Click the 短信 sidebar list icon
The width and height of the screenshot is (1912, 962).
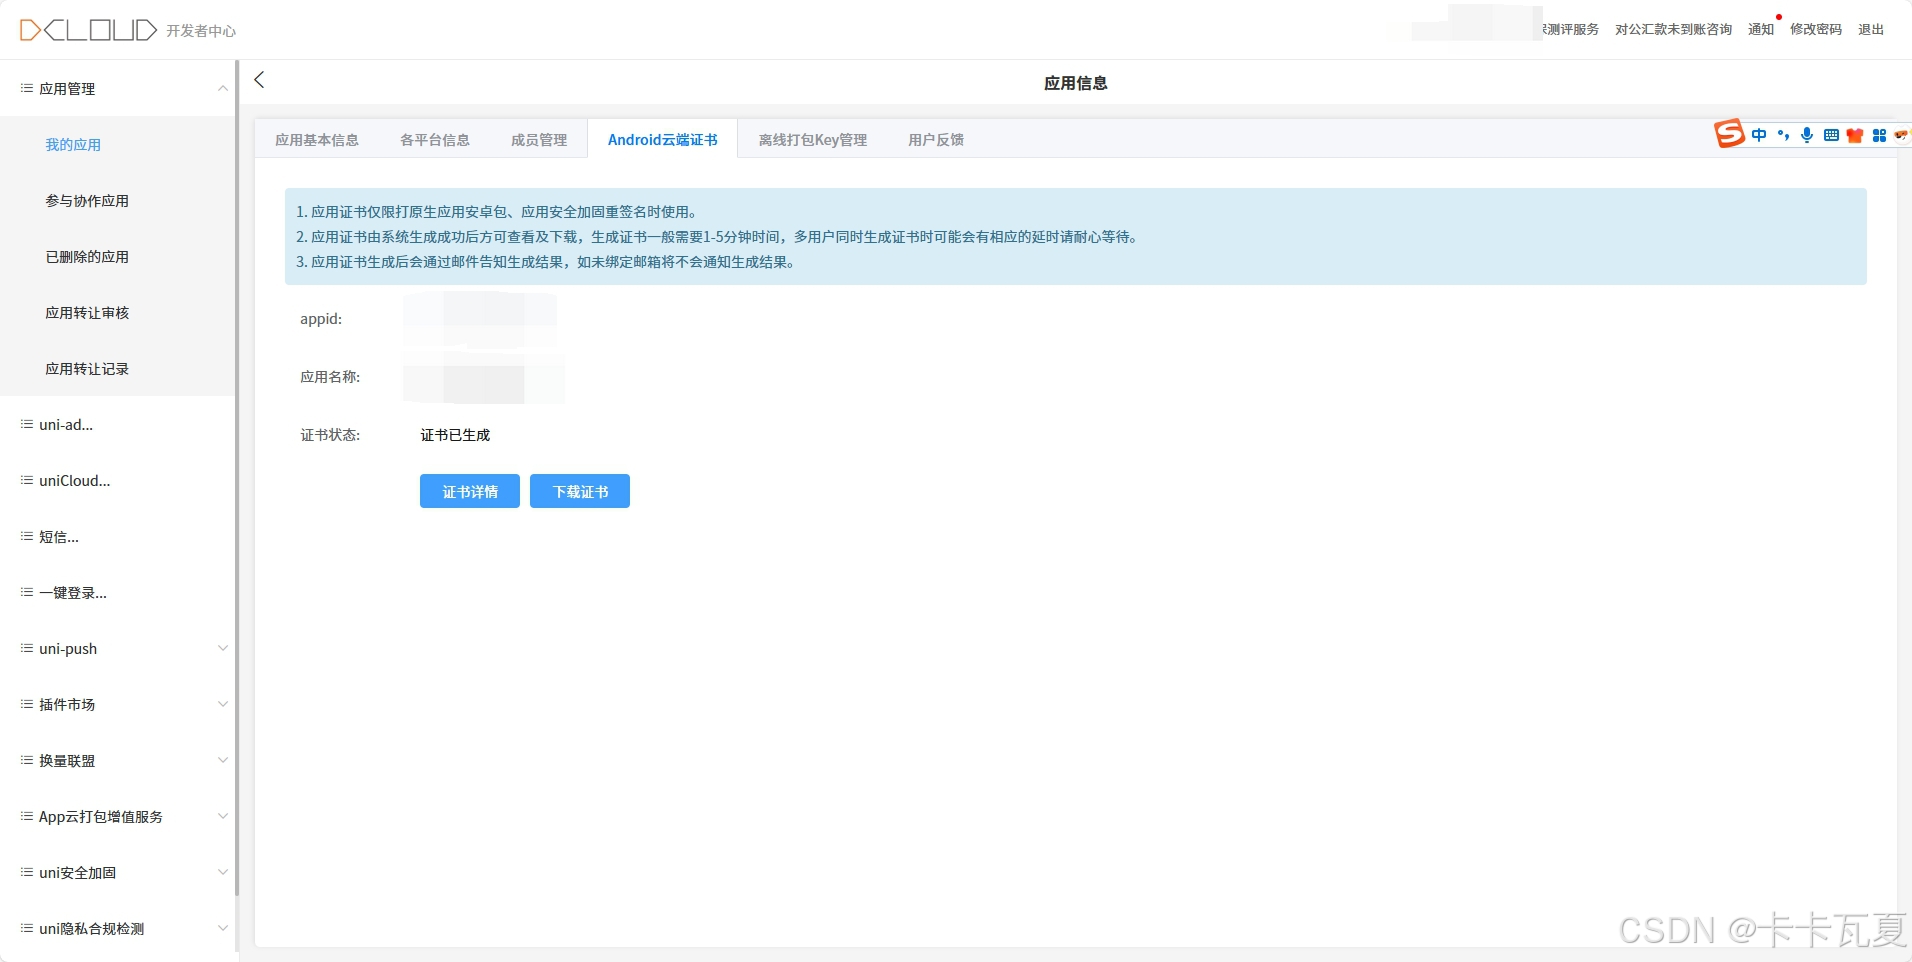25,536
